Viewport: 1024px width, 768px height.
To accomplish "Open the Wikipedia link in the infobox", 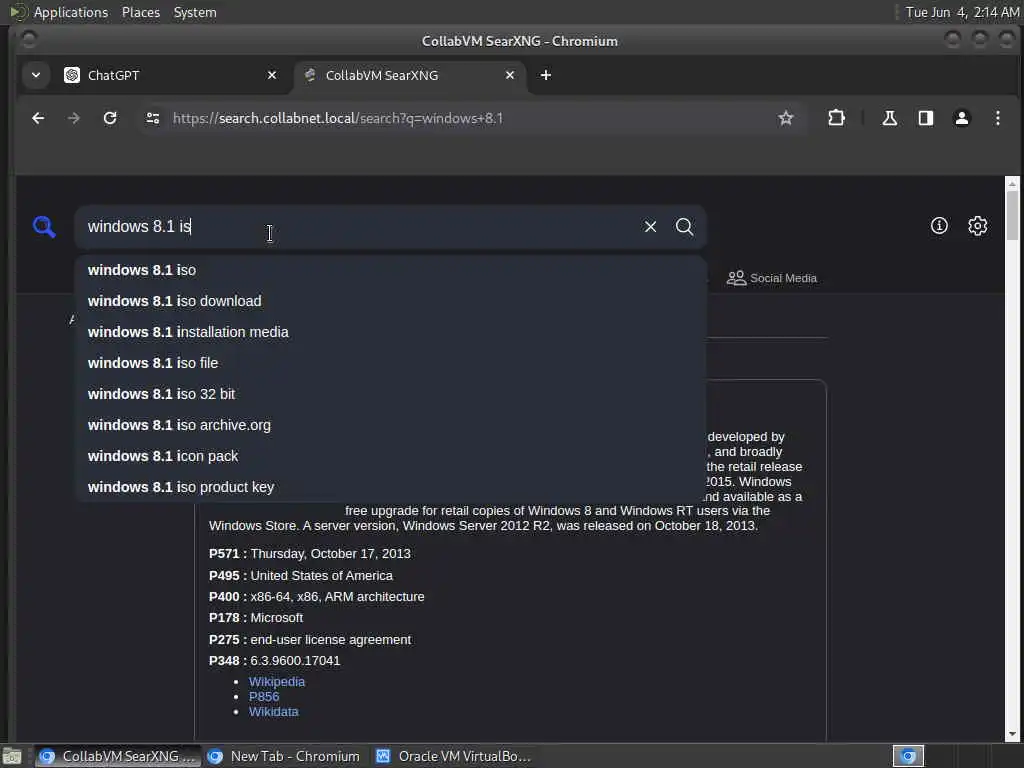I will [276, 682].
